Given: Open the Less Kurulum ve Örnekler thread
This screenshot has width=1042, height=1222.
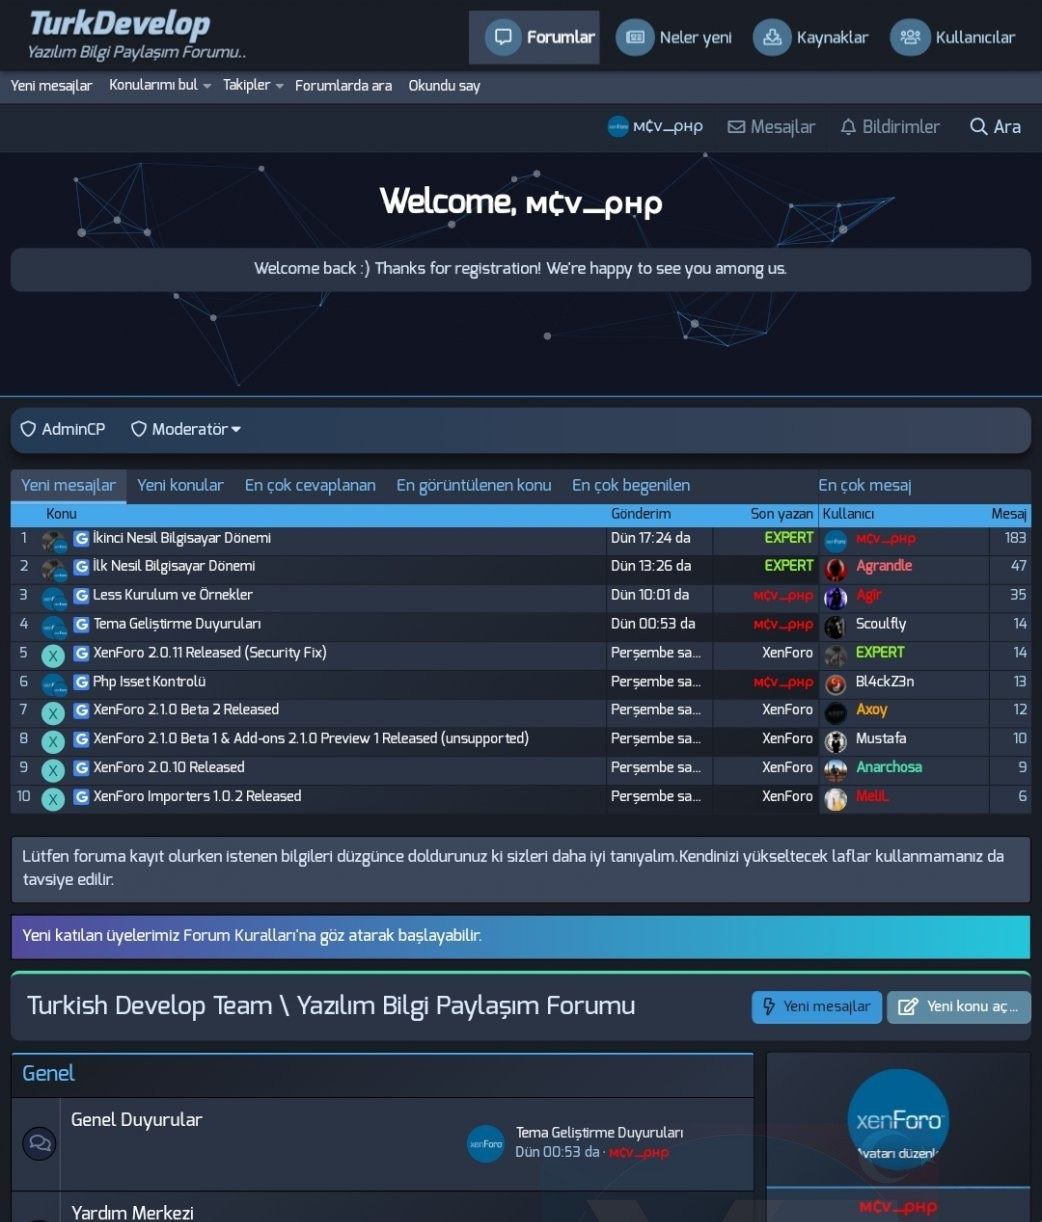Looking at the screenshot, I should click(172, 595).
